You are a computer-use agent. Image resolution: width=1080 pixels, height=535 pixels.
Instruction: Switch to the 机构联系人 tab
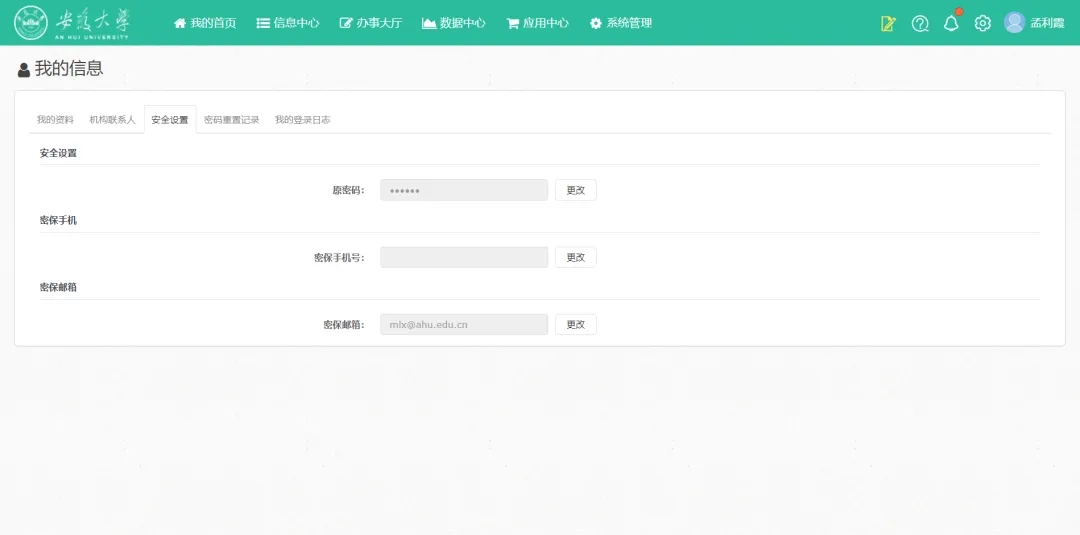click(x=112, y=120)
